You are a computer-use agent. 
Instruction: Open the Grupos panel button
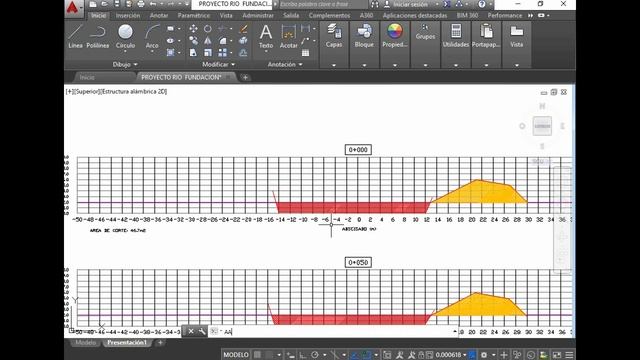(x=425, y=32)
